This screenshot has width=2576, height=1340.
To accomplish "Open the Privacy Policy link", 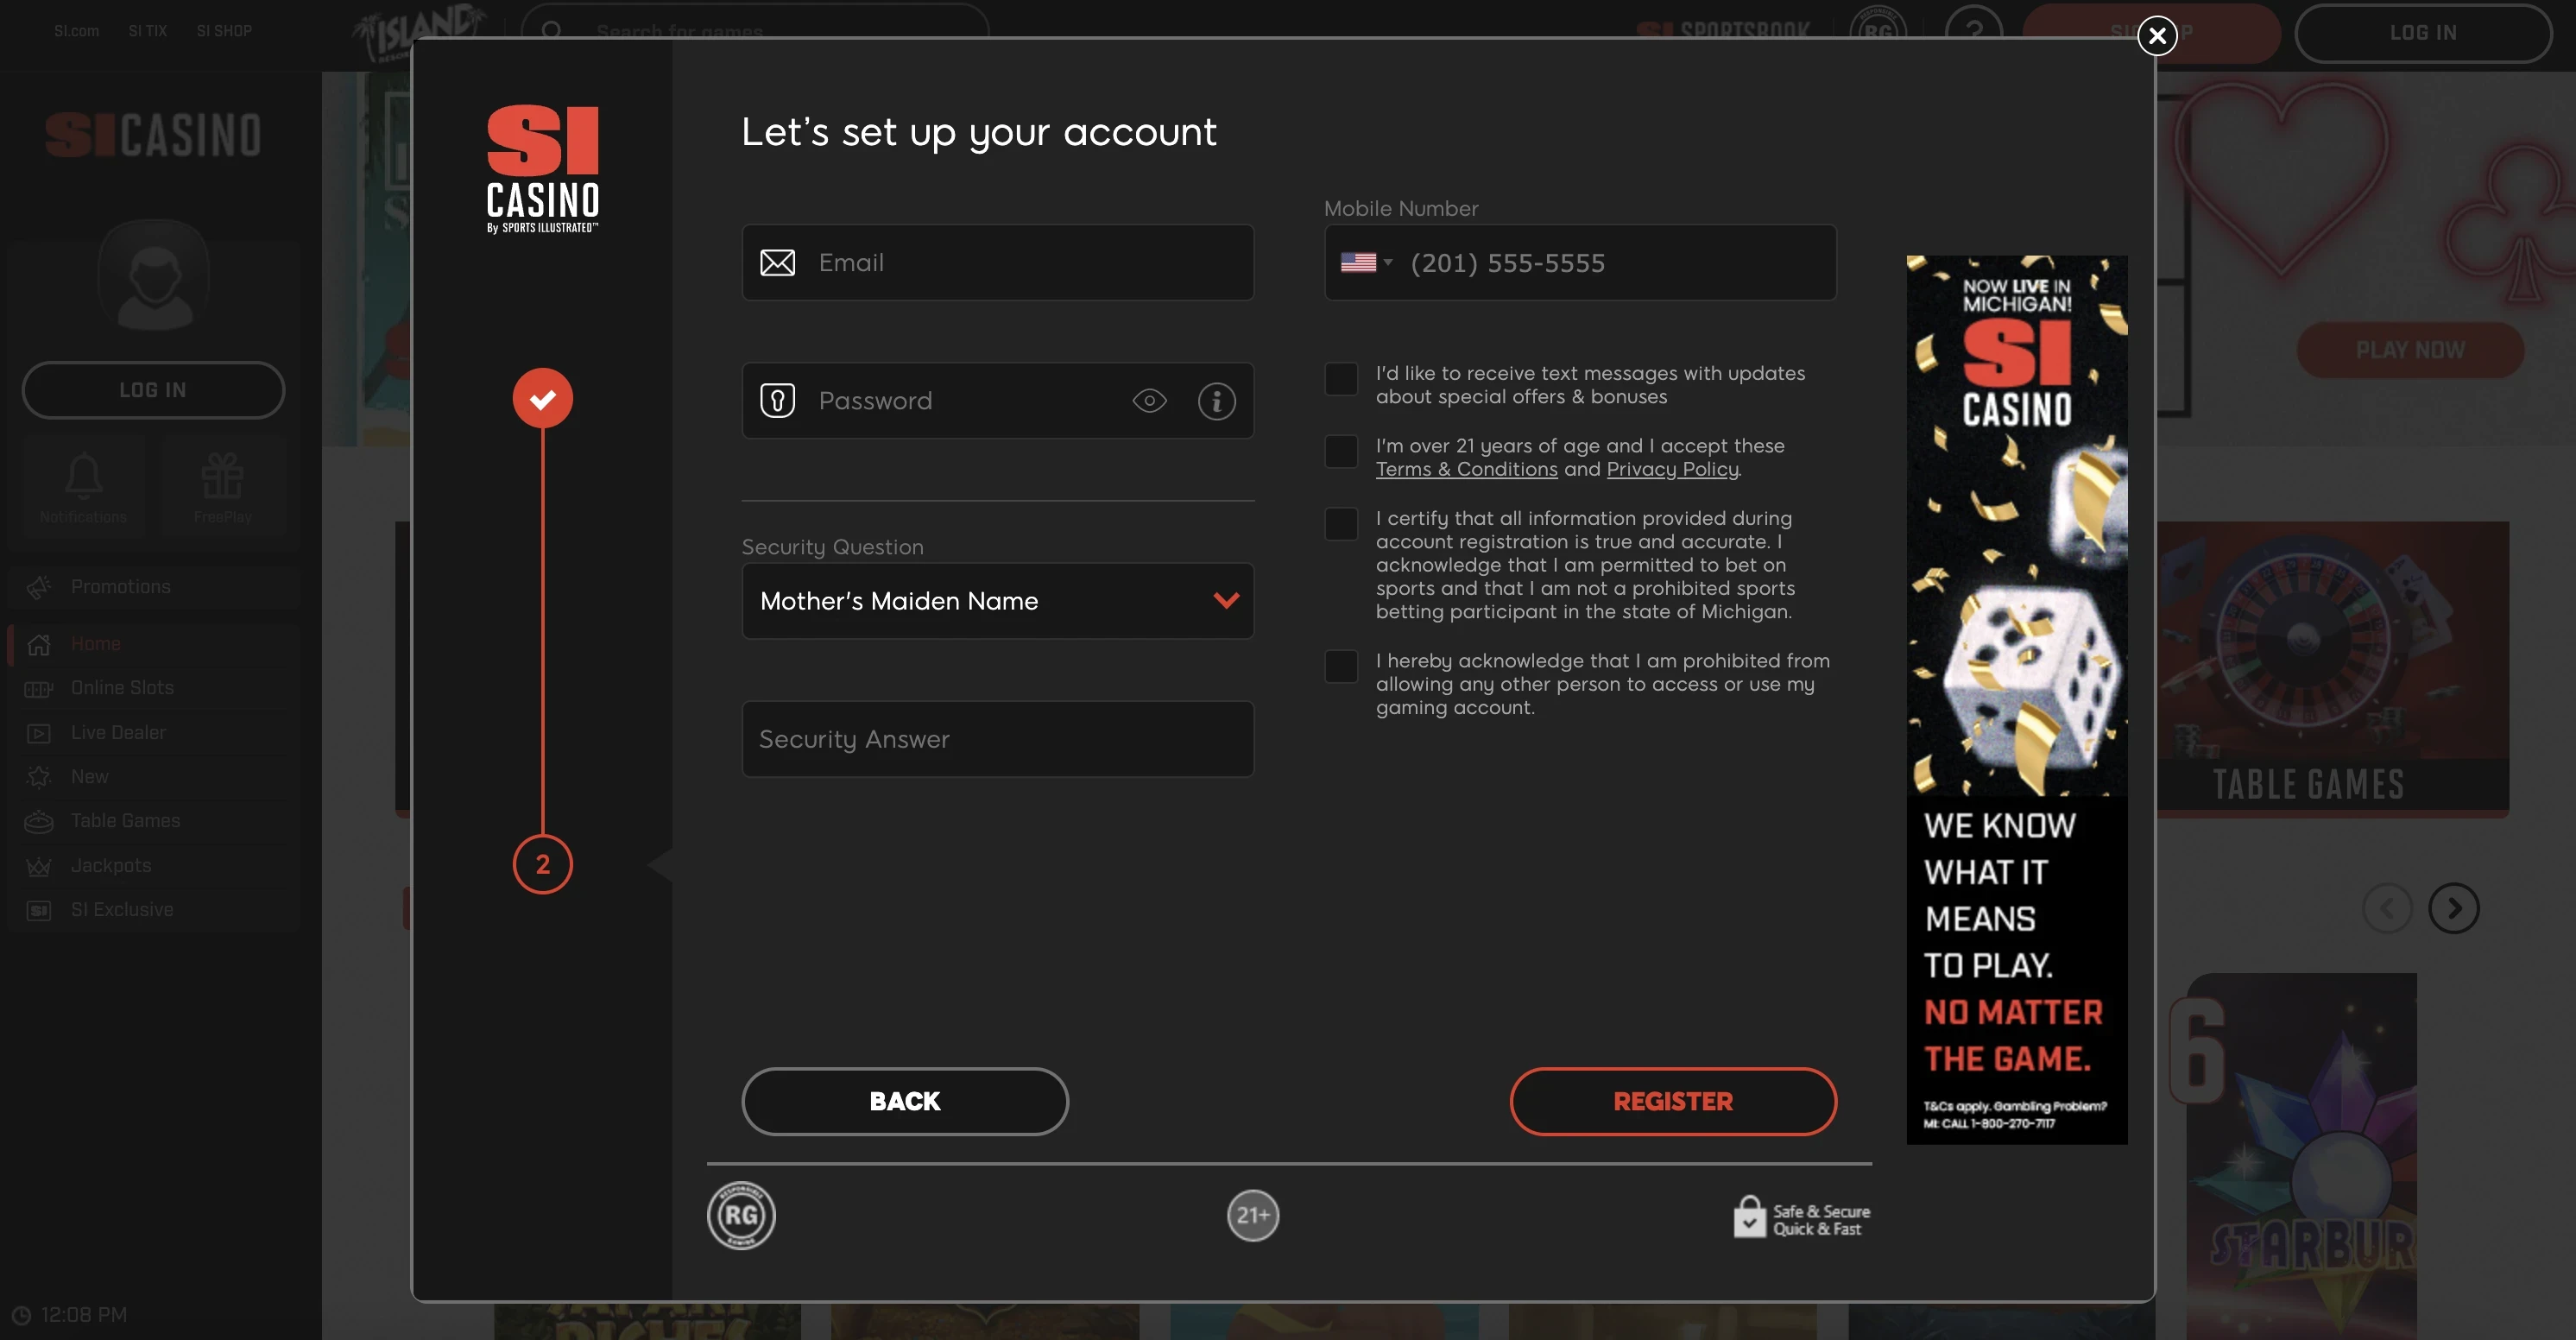I will [1672, 469].
